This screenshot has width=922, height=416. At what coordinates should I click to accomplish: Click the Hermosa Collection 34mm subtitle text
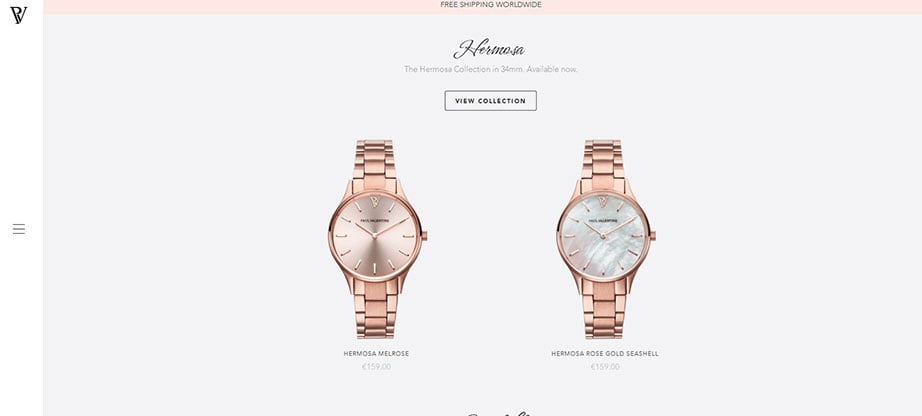tap(490, 69)
